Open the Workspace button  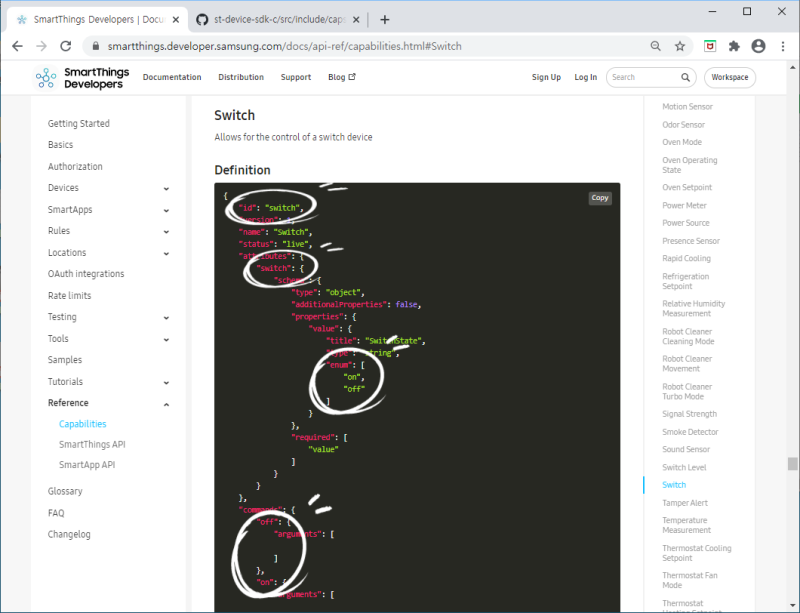pyautogui.click(x=730, y=77)
